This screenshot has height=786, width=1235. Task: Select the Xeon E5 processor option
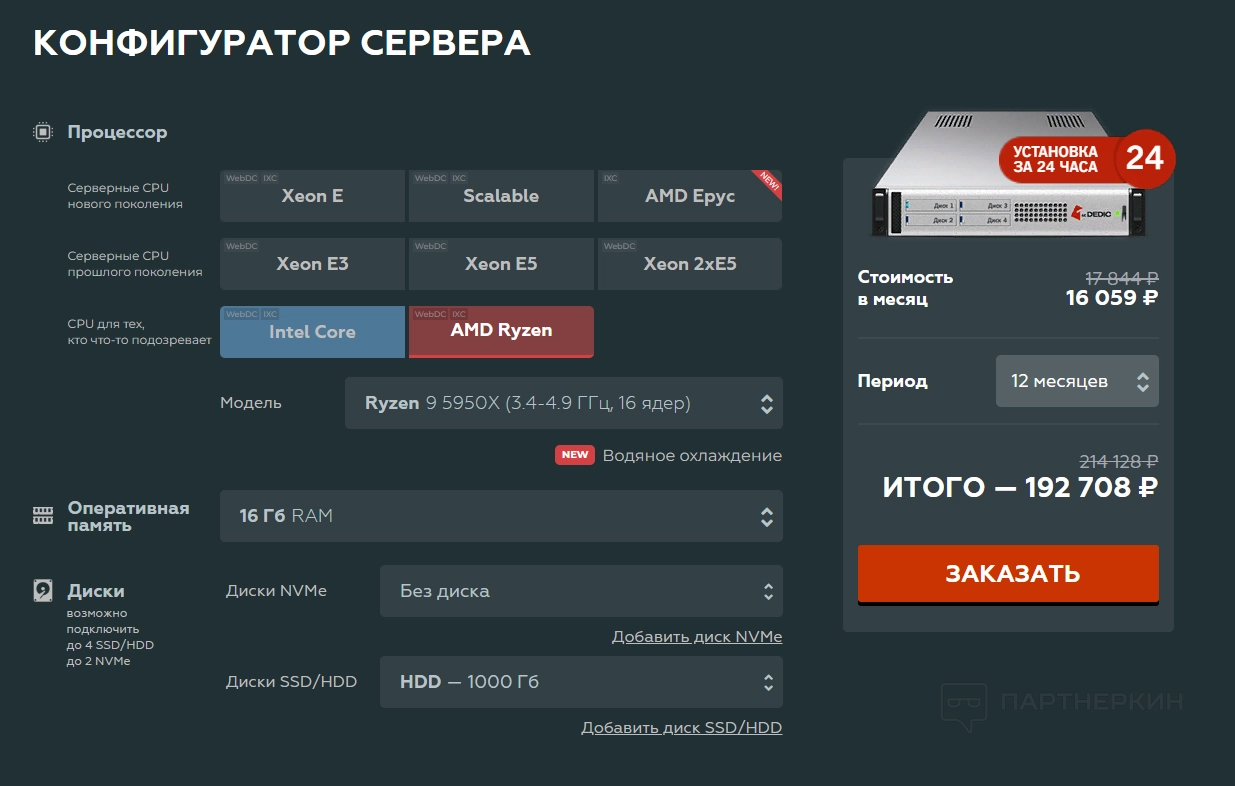pyautogui.click(x=501, y=264)
